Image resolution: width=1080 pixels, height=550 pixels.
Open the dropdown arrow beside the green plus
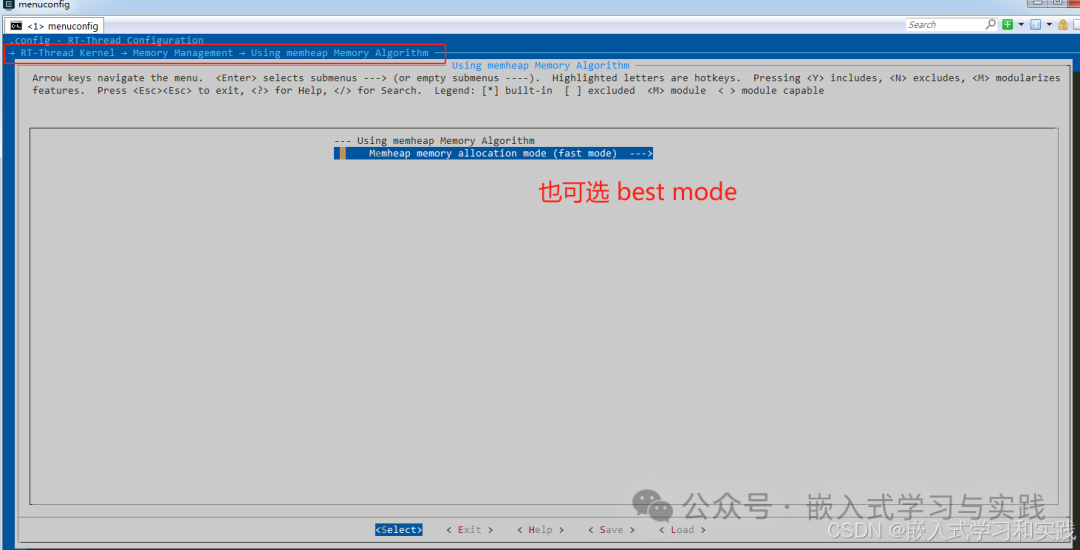pyautogui.click(x=1019, y=25)
